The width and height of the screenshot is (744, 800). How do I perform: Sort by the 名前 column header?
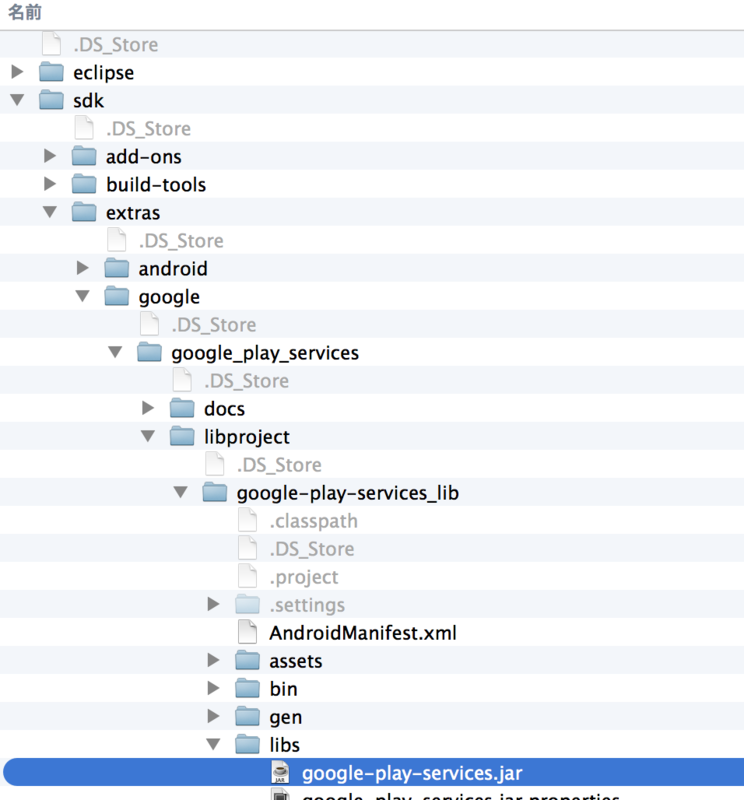tap(24, 12)
